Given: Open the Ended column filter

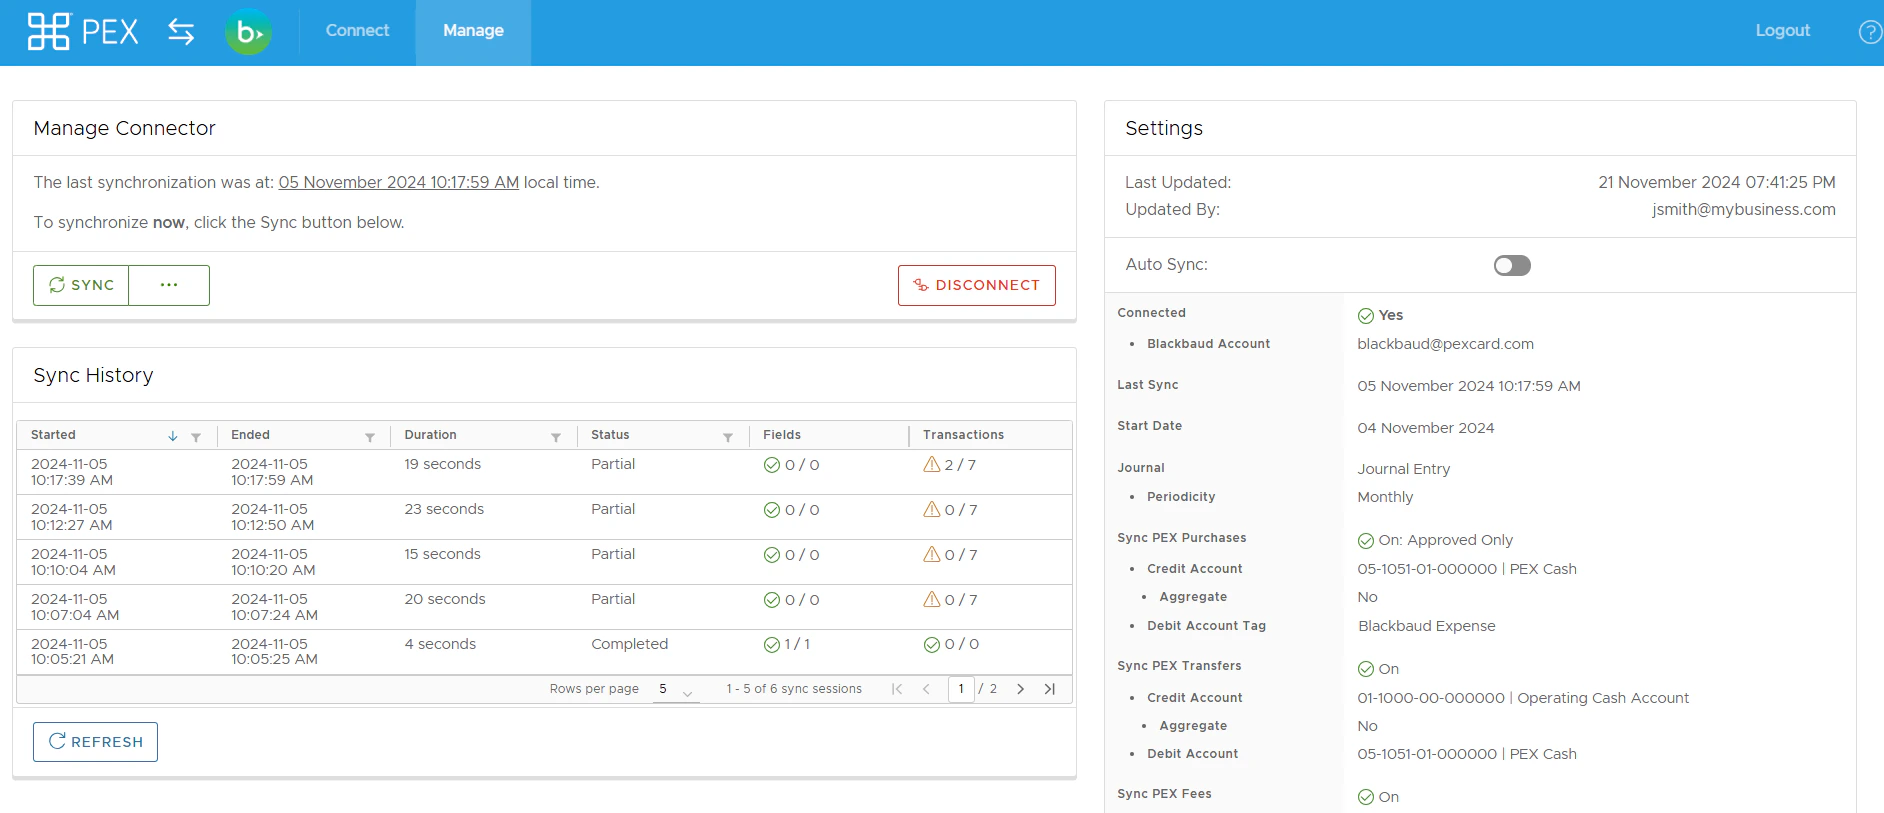Looking at the screenshot, I should click(370, 437).
